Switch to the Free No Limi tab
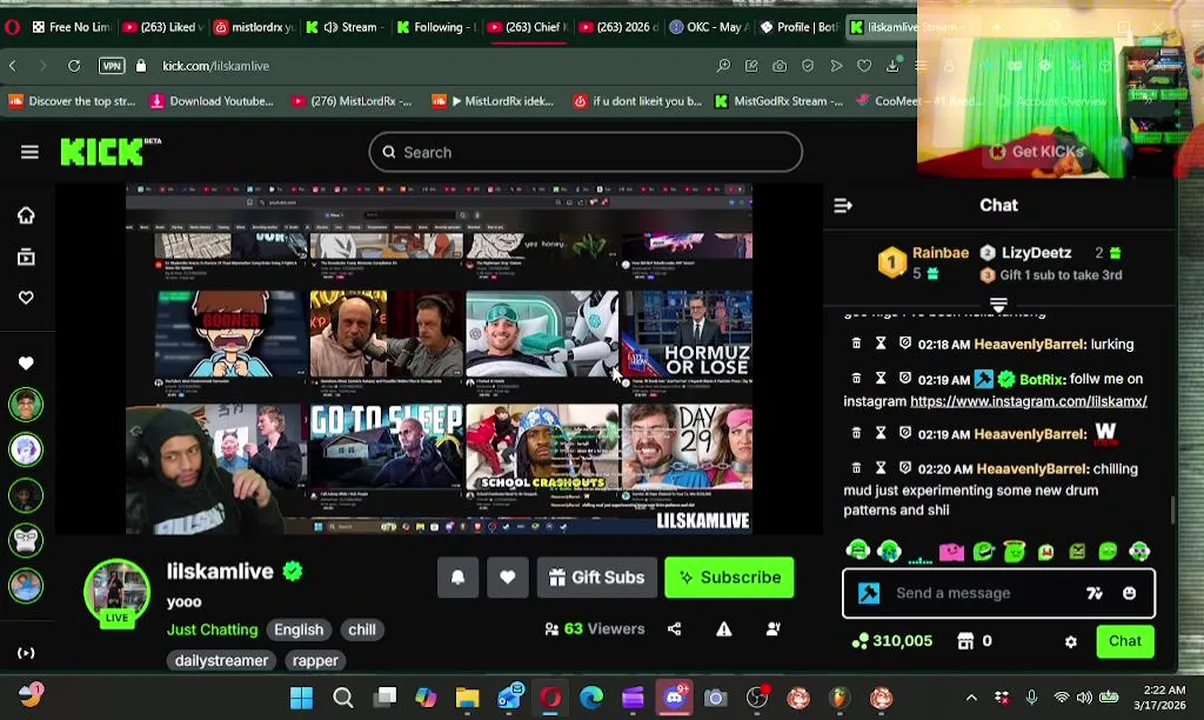 coord(70,27)
